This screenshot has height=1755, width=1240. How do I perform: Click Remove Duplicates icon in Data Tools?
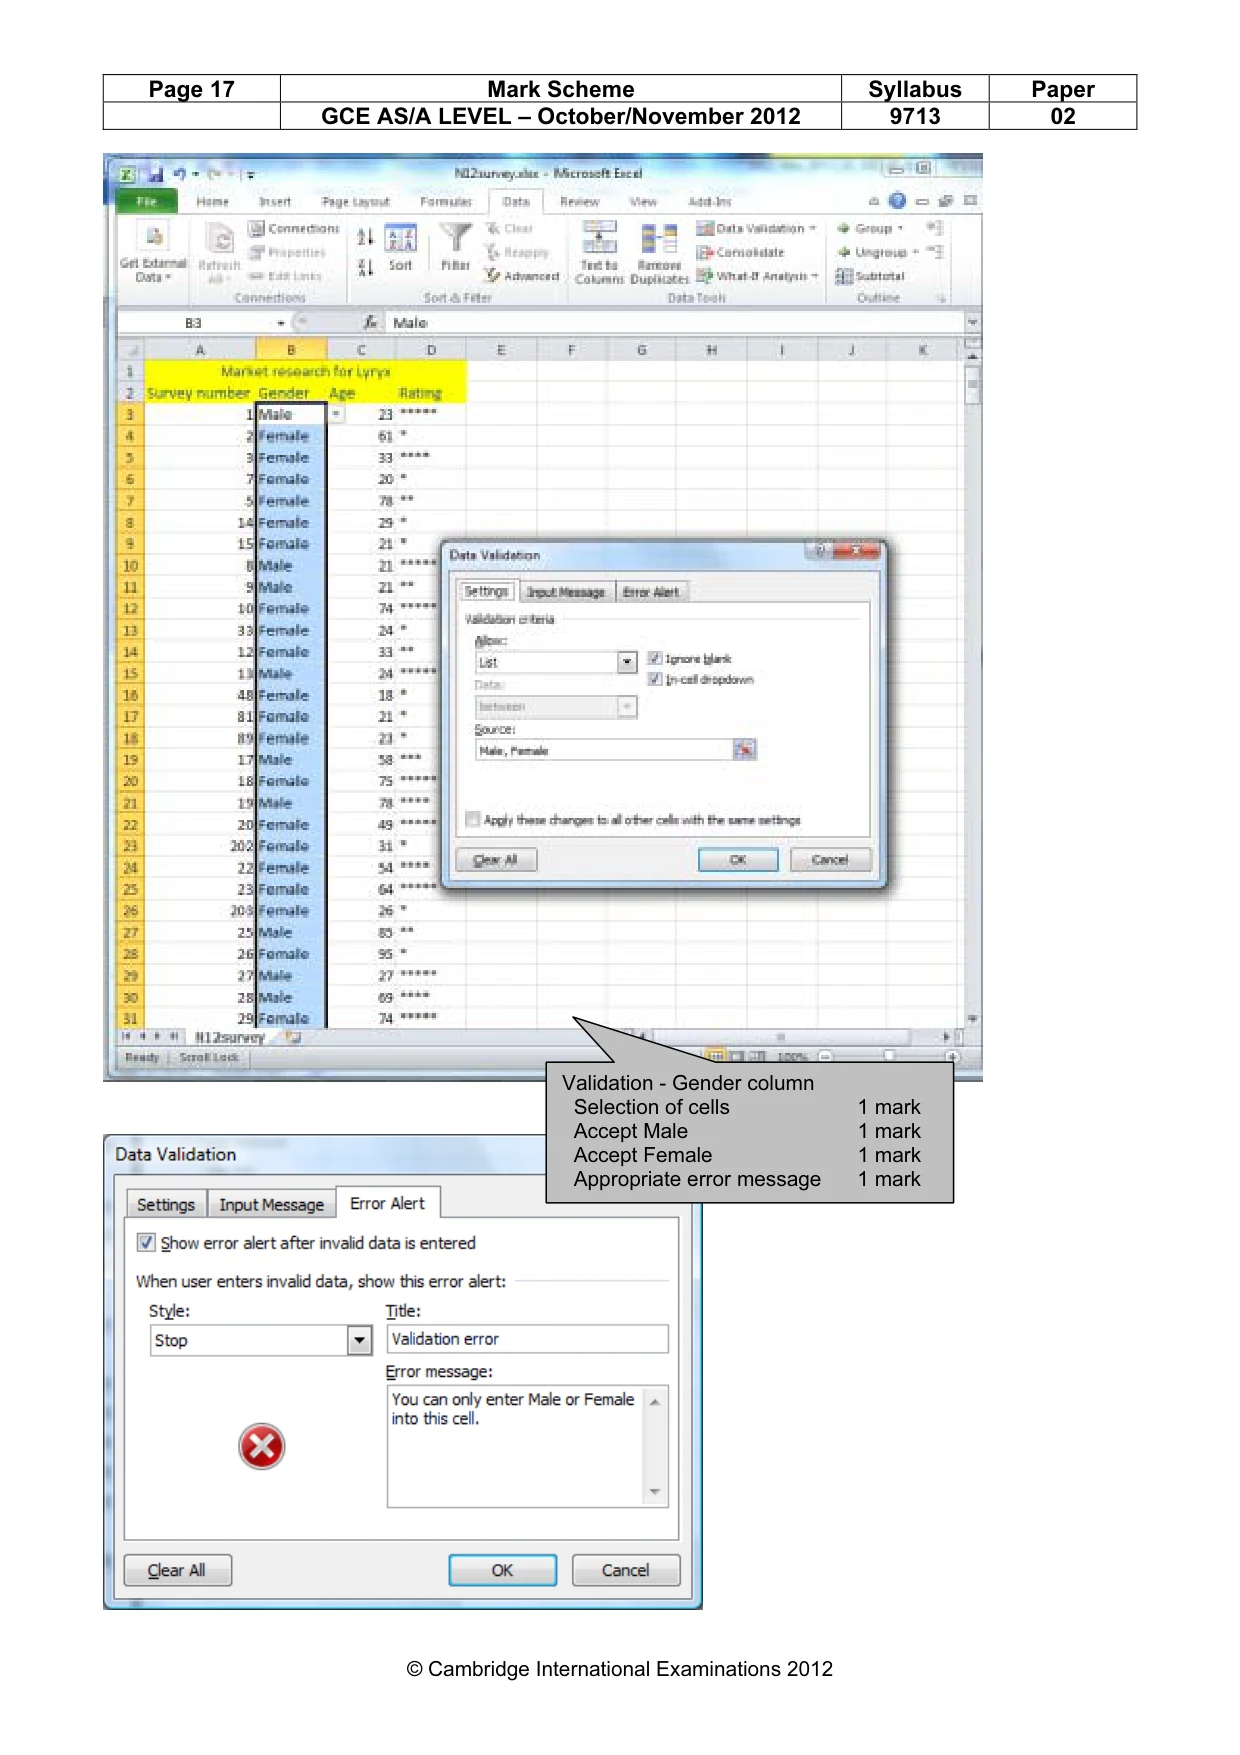(659, 239)
